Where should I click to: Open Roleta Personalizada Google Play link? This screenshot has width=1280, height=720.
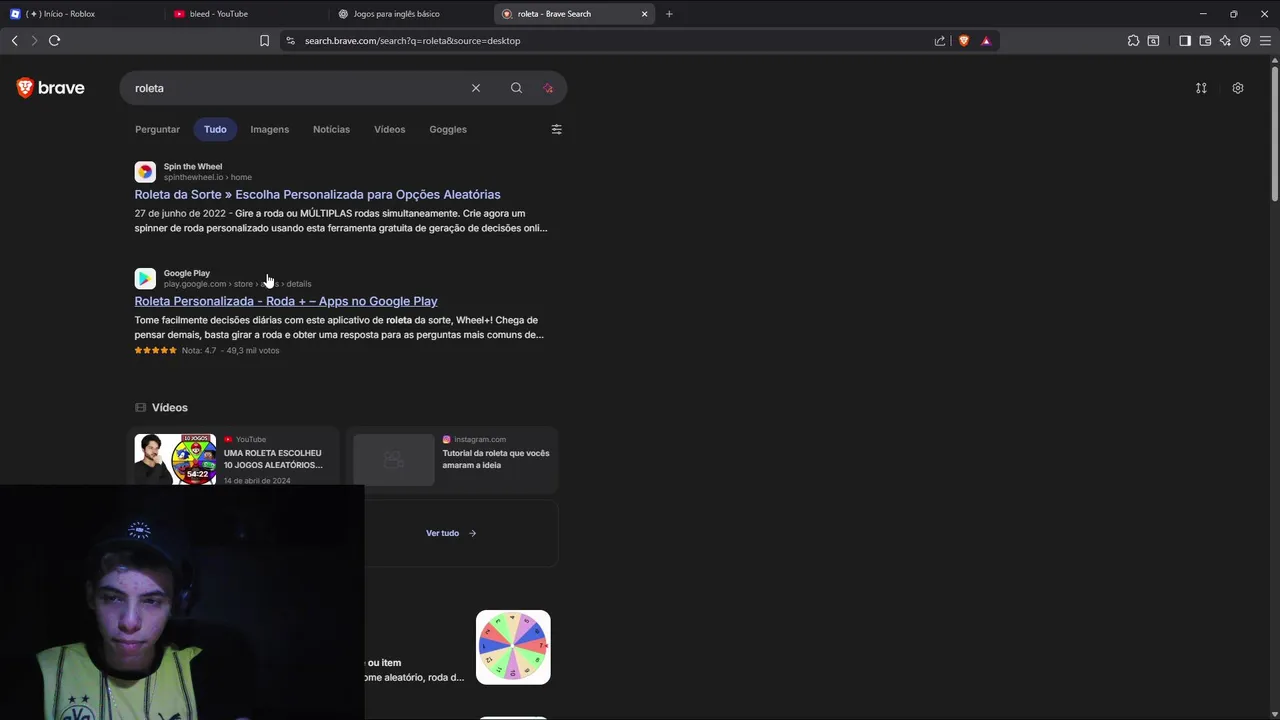pyautogui.click(x=286, y=301)
